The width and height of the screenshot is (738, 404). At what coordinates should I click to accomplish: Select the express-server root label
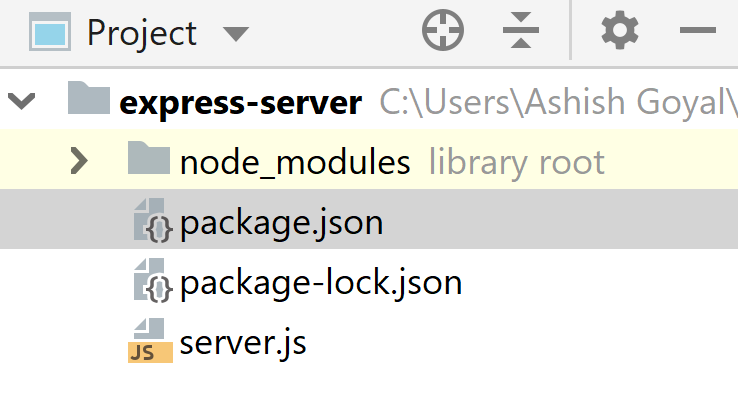click(x=241, y=103)
